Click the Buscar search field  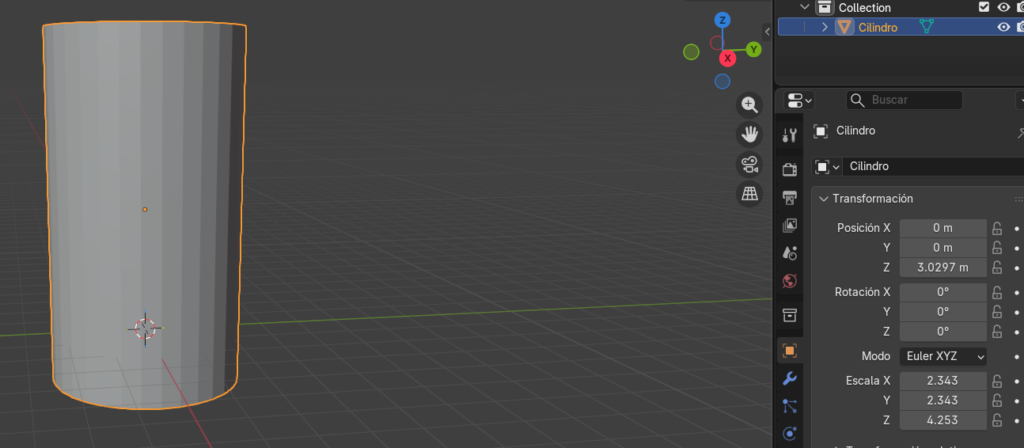pos(904,100)
